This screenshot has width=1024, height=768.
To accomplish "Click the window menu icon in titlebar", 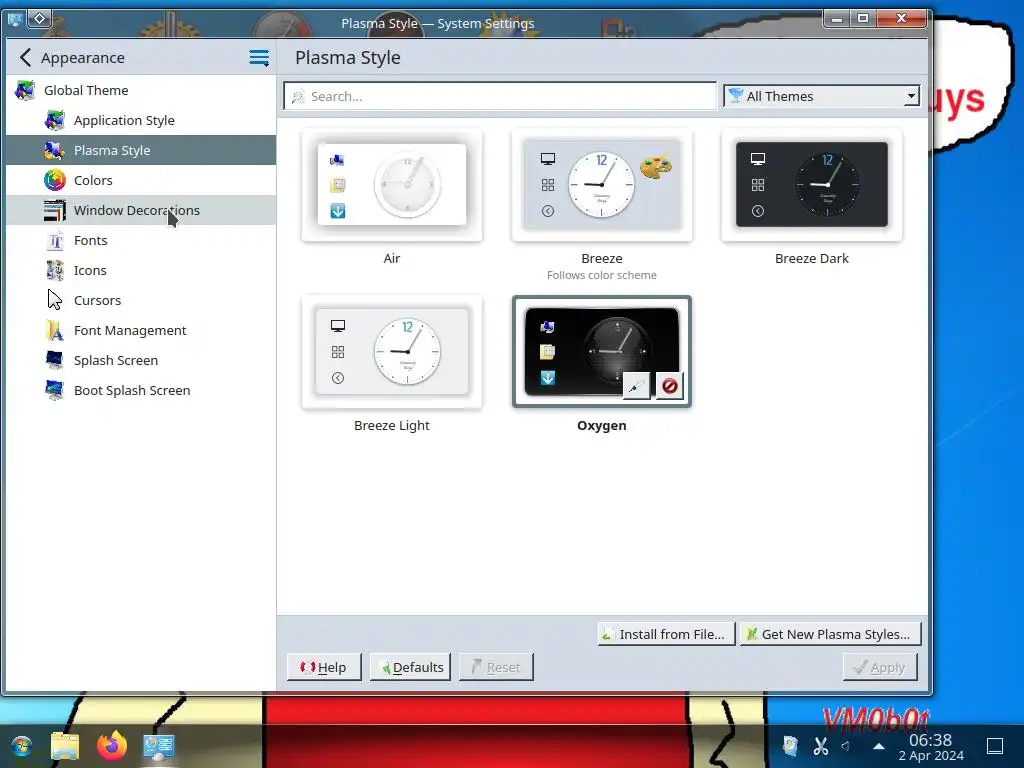I will tap(15, 19).
